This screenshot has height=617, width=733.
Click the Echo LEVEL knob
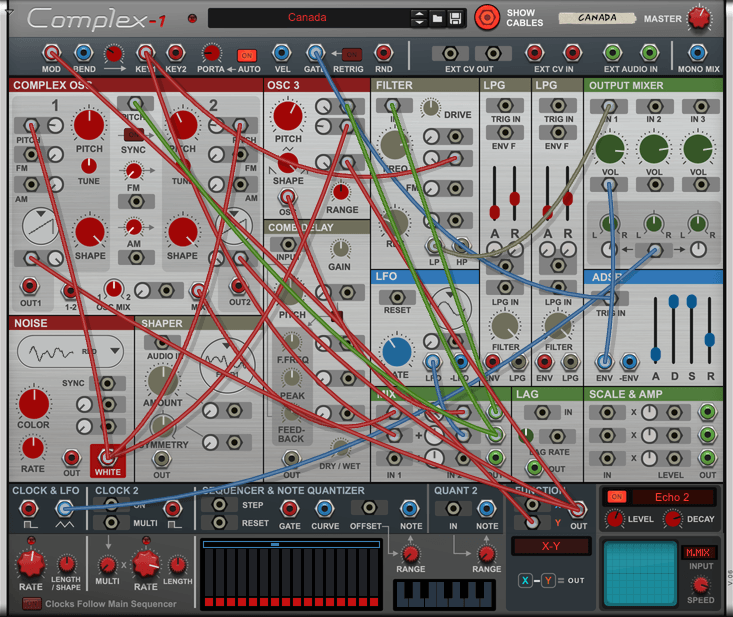[x=615, y=519]
